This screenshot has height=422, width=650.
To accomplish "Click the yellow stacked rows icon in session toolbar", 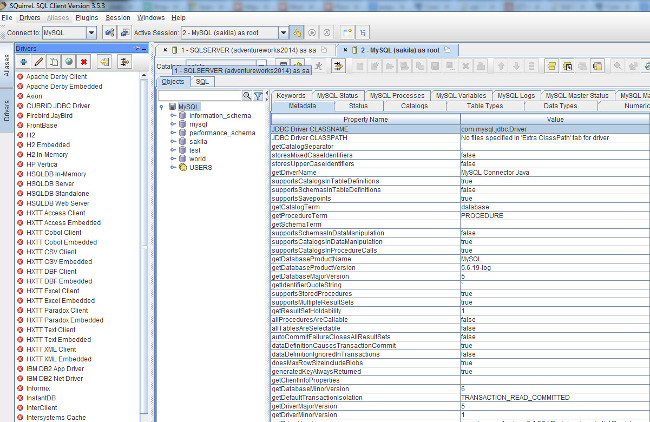I will point(551,66).
